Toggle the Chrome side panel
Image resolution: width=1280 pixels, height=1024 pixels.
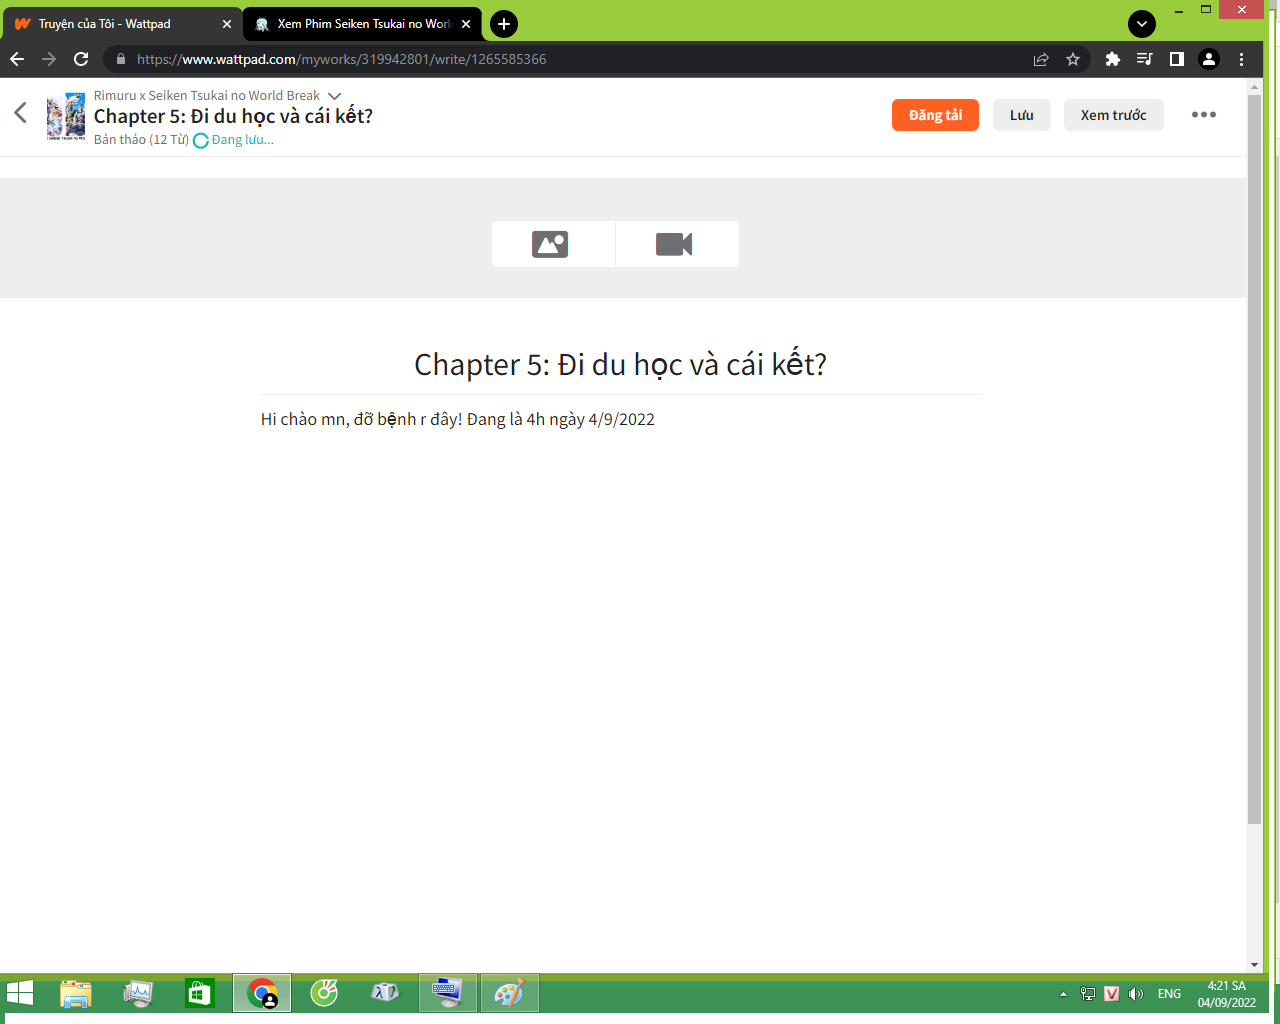1177,59
